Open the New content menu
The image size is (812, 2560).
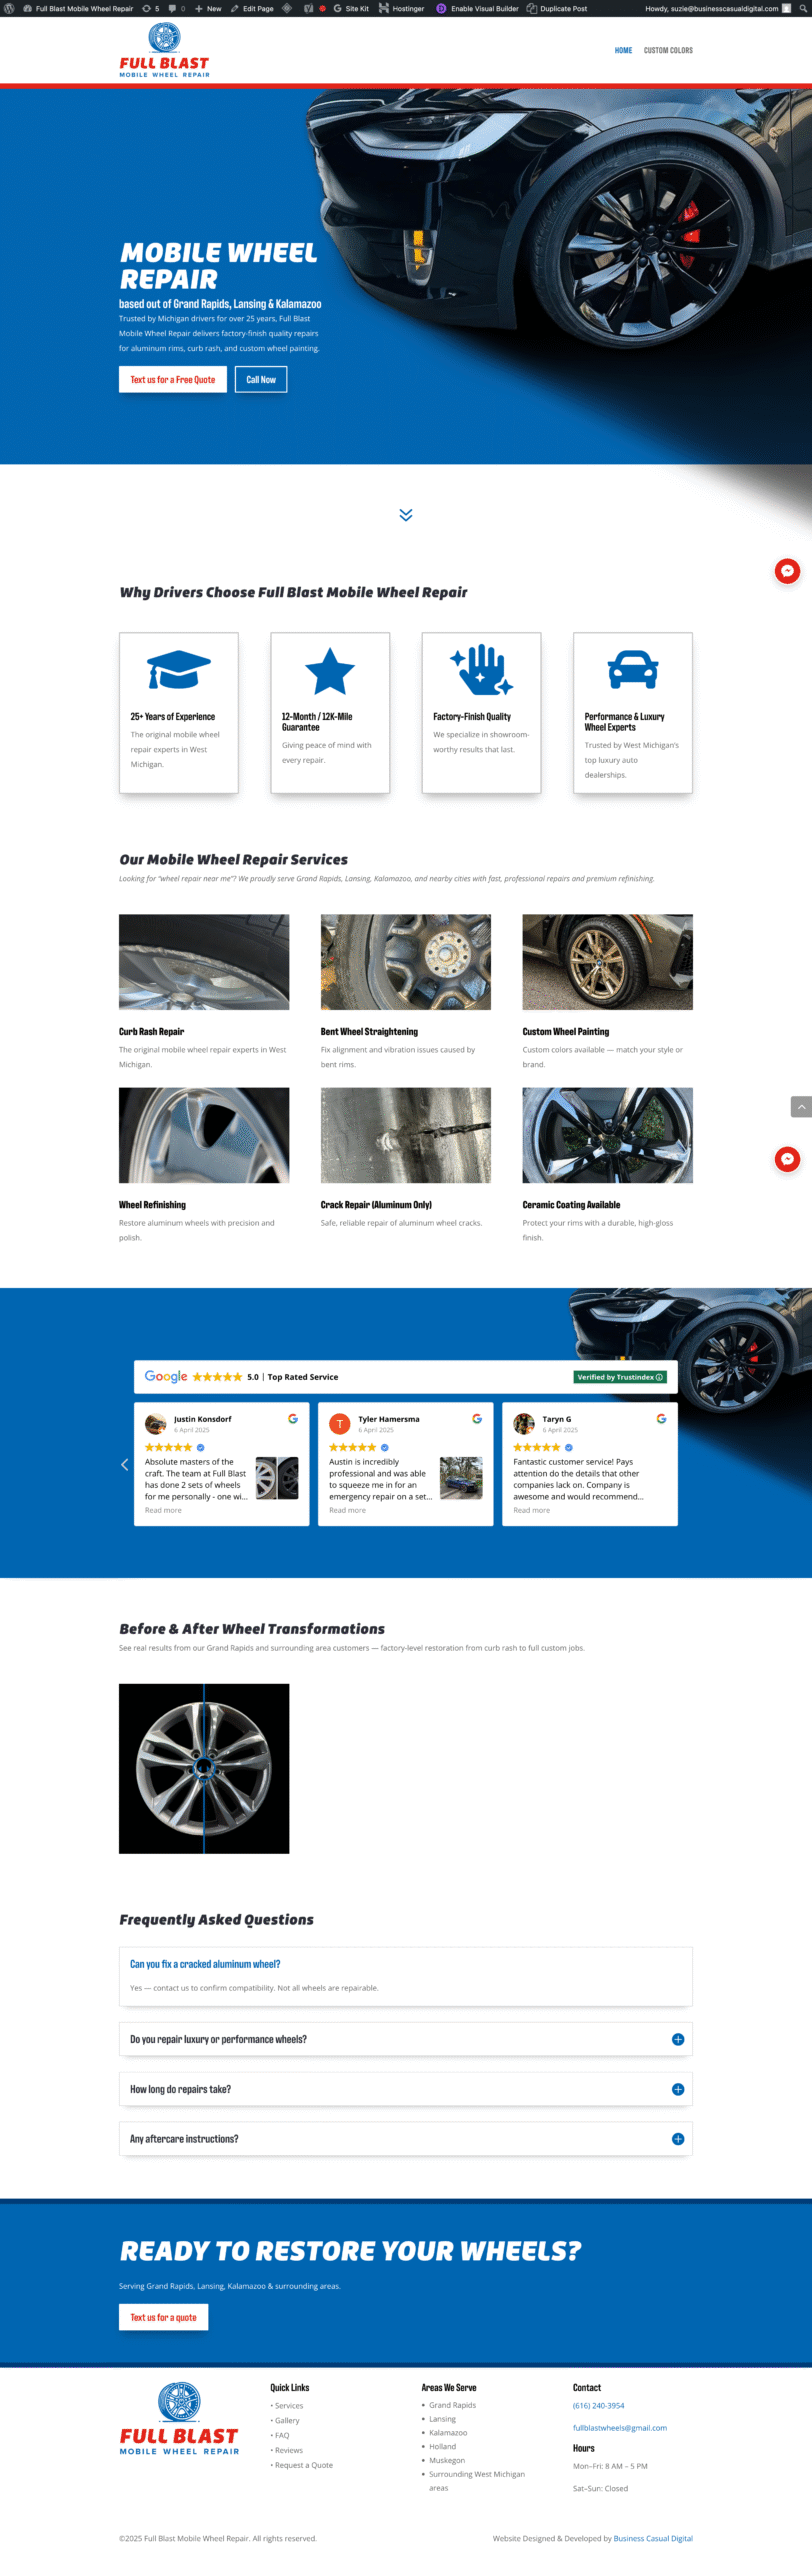[208, 8]
